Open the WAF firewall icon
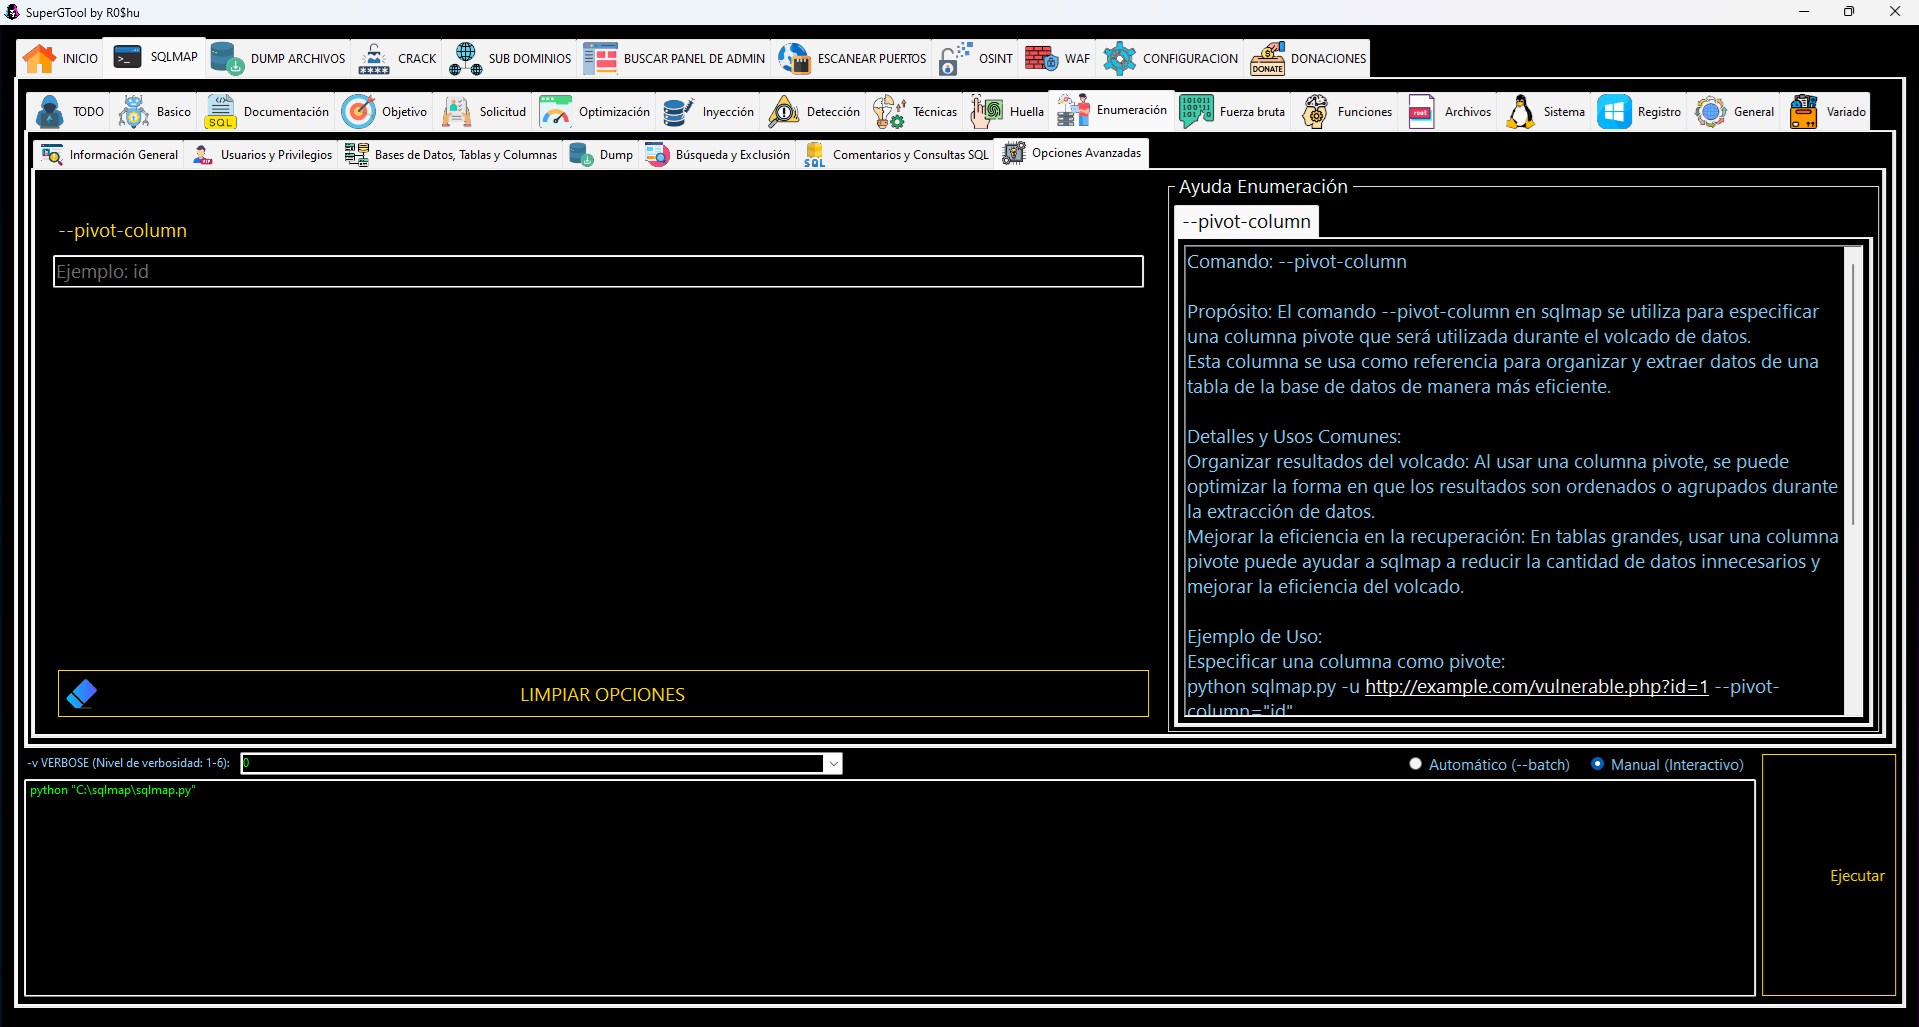This screenshot has width=1919, height=1027. (1041, 59)
